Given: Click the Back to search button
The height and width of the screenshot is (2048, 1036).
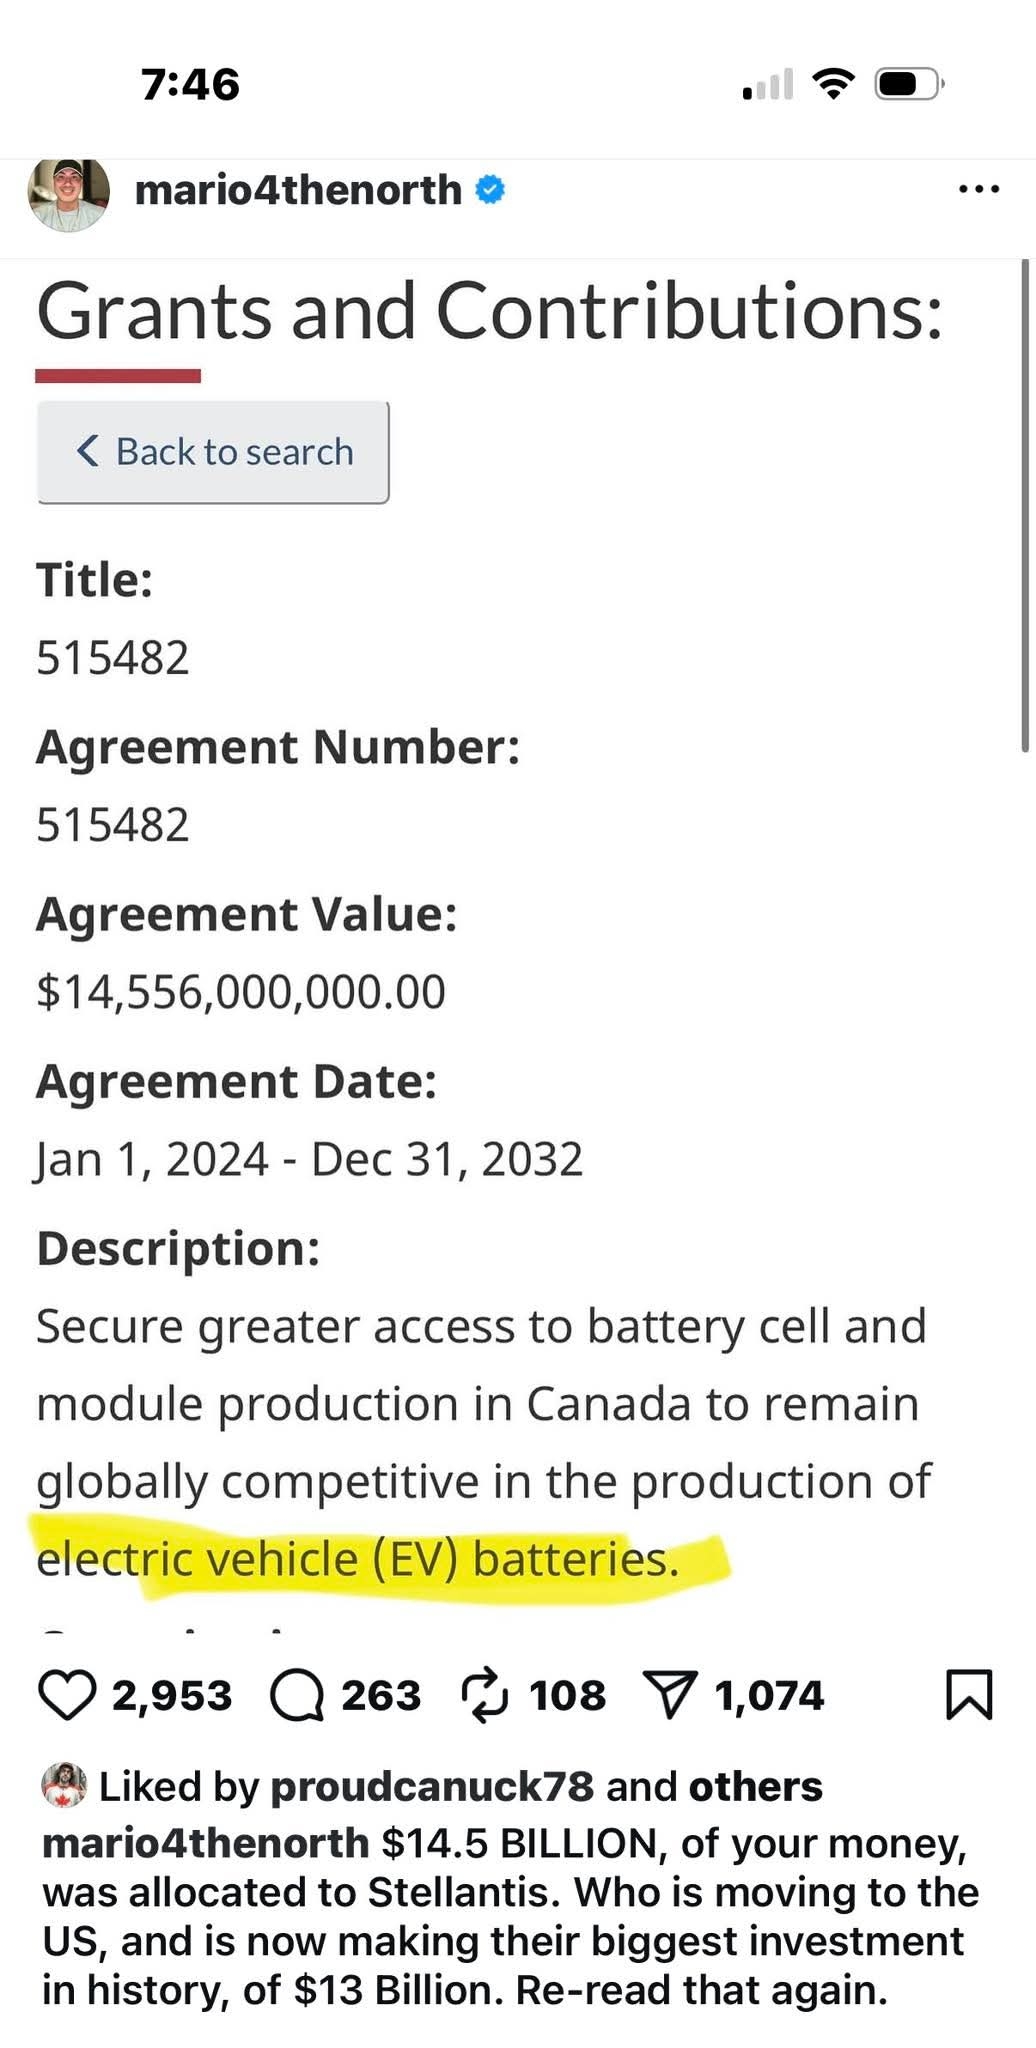Looking at the screenshot, I should pyautogui.click(x=213, y=452).
